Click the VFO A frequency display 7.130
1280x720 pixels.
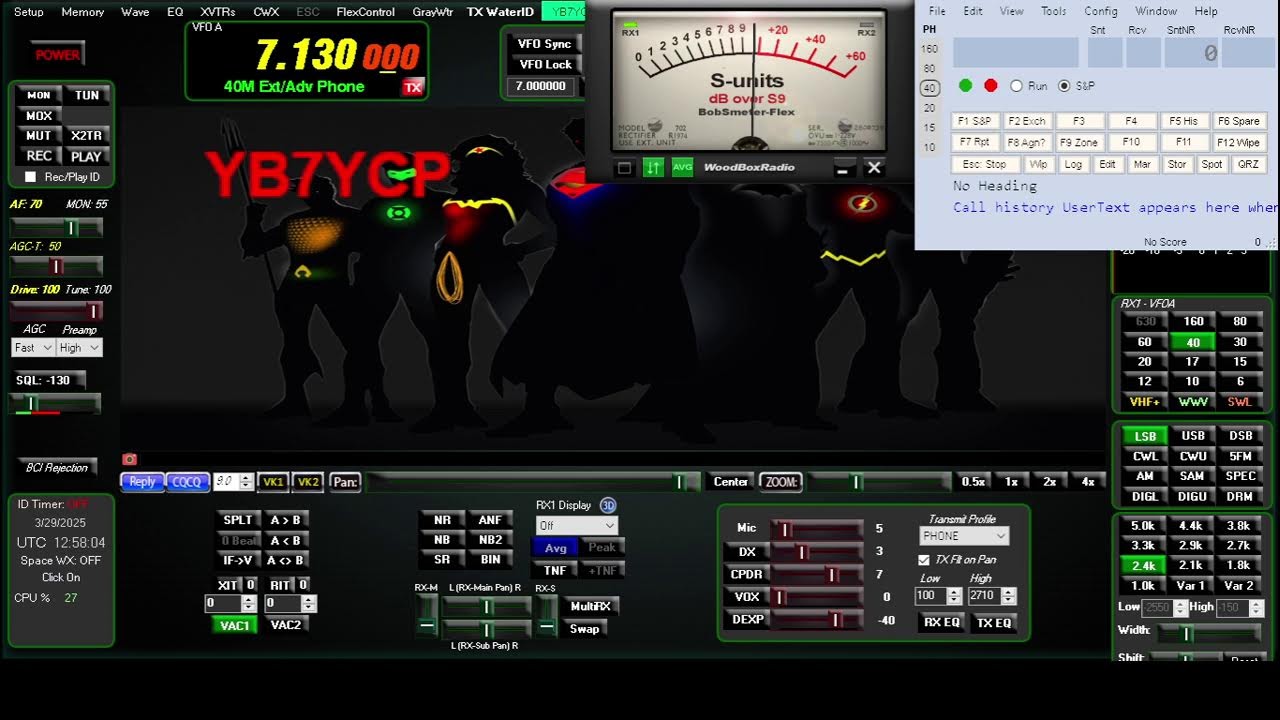337,54
